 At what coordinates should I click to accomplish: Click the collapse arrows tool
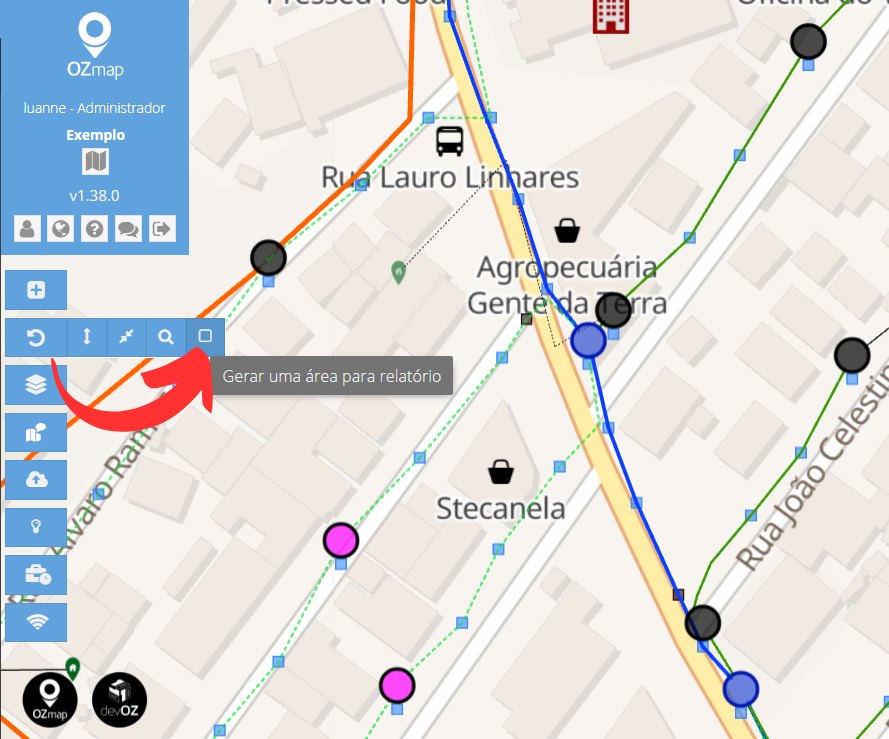[x=126, y=337]
